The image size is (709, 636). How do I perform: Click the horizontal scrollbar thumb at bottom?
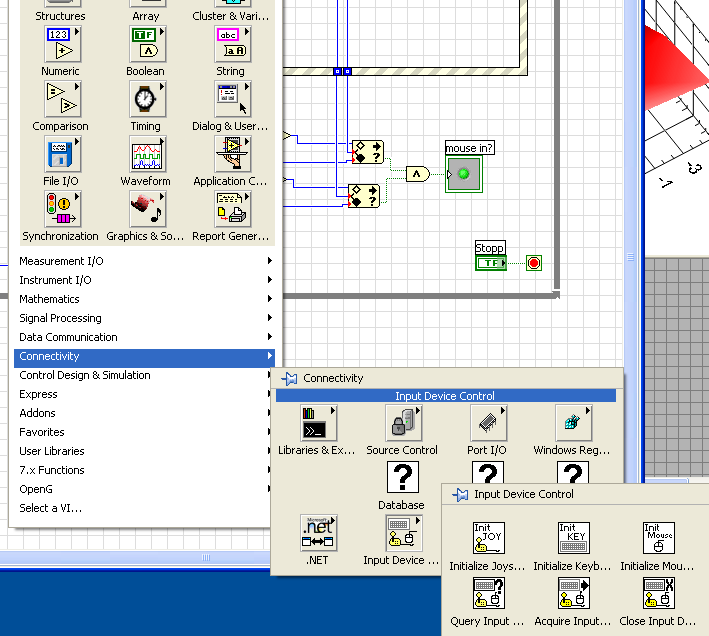(206, 557)
